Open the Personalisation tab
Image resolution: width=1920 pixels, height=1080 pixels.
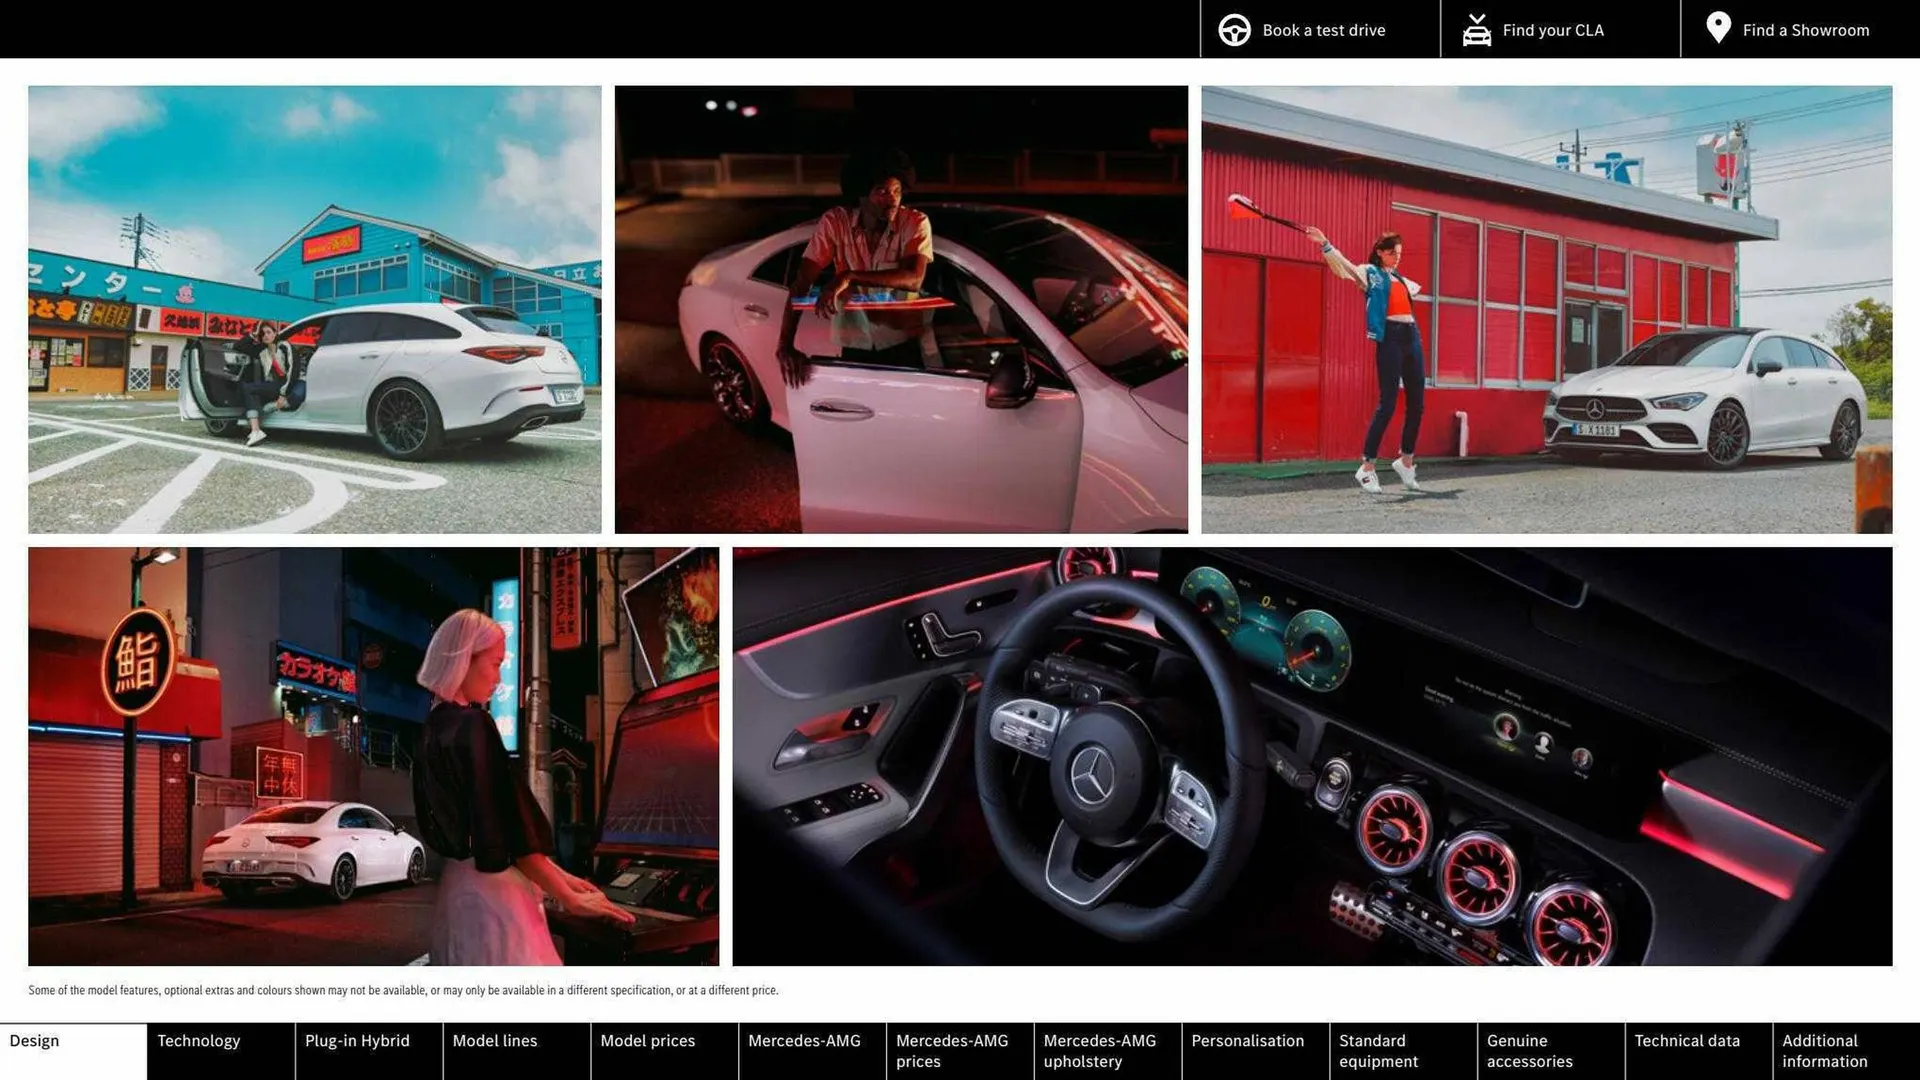pos(1248,1040)
